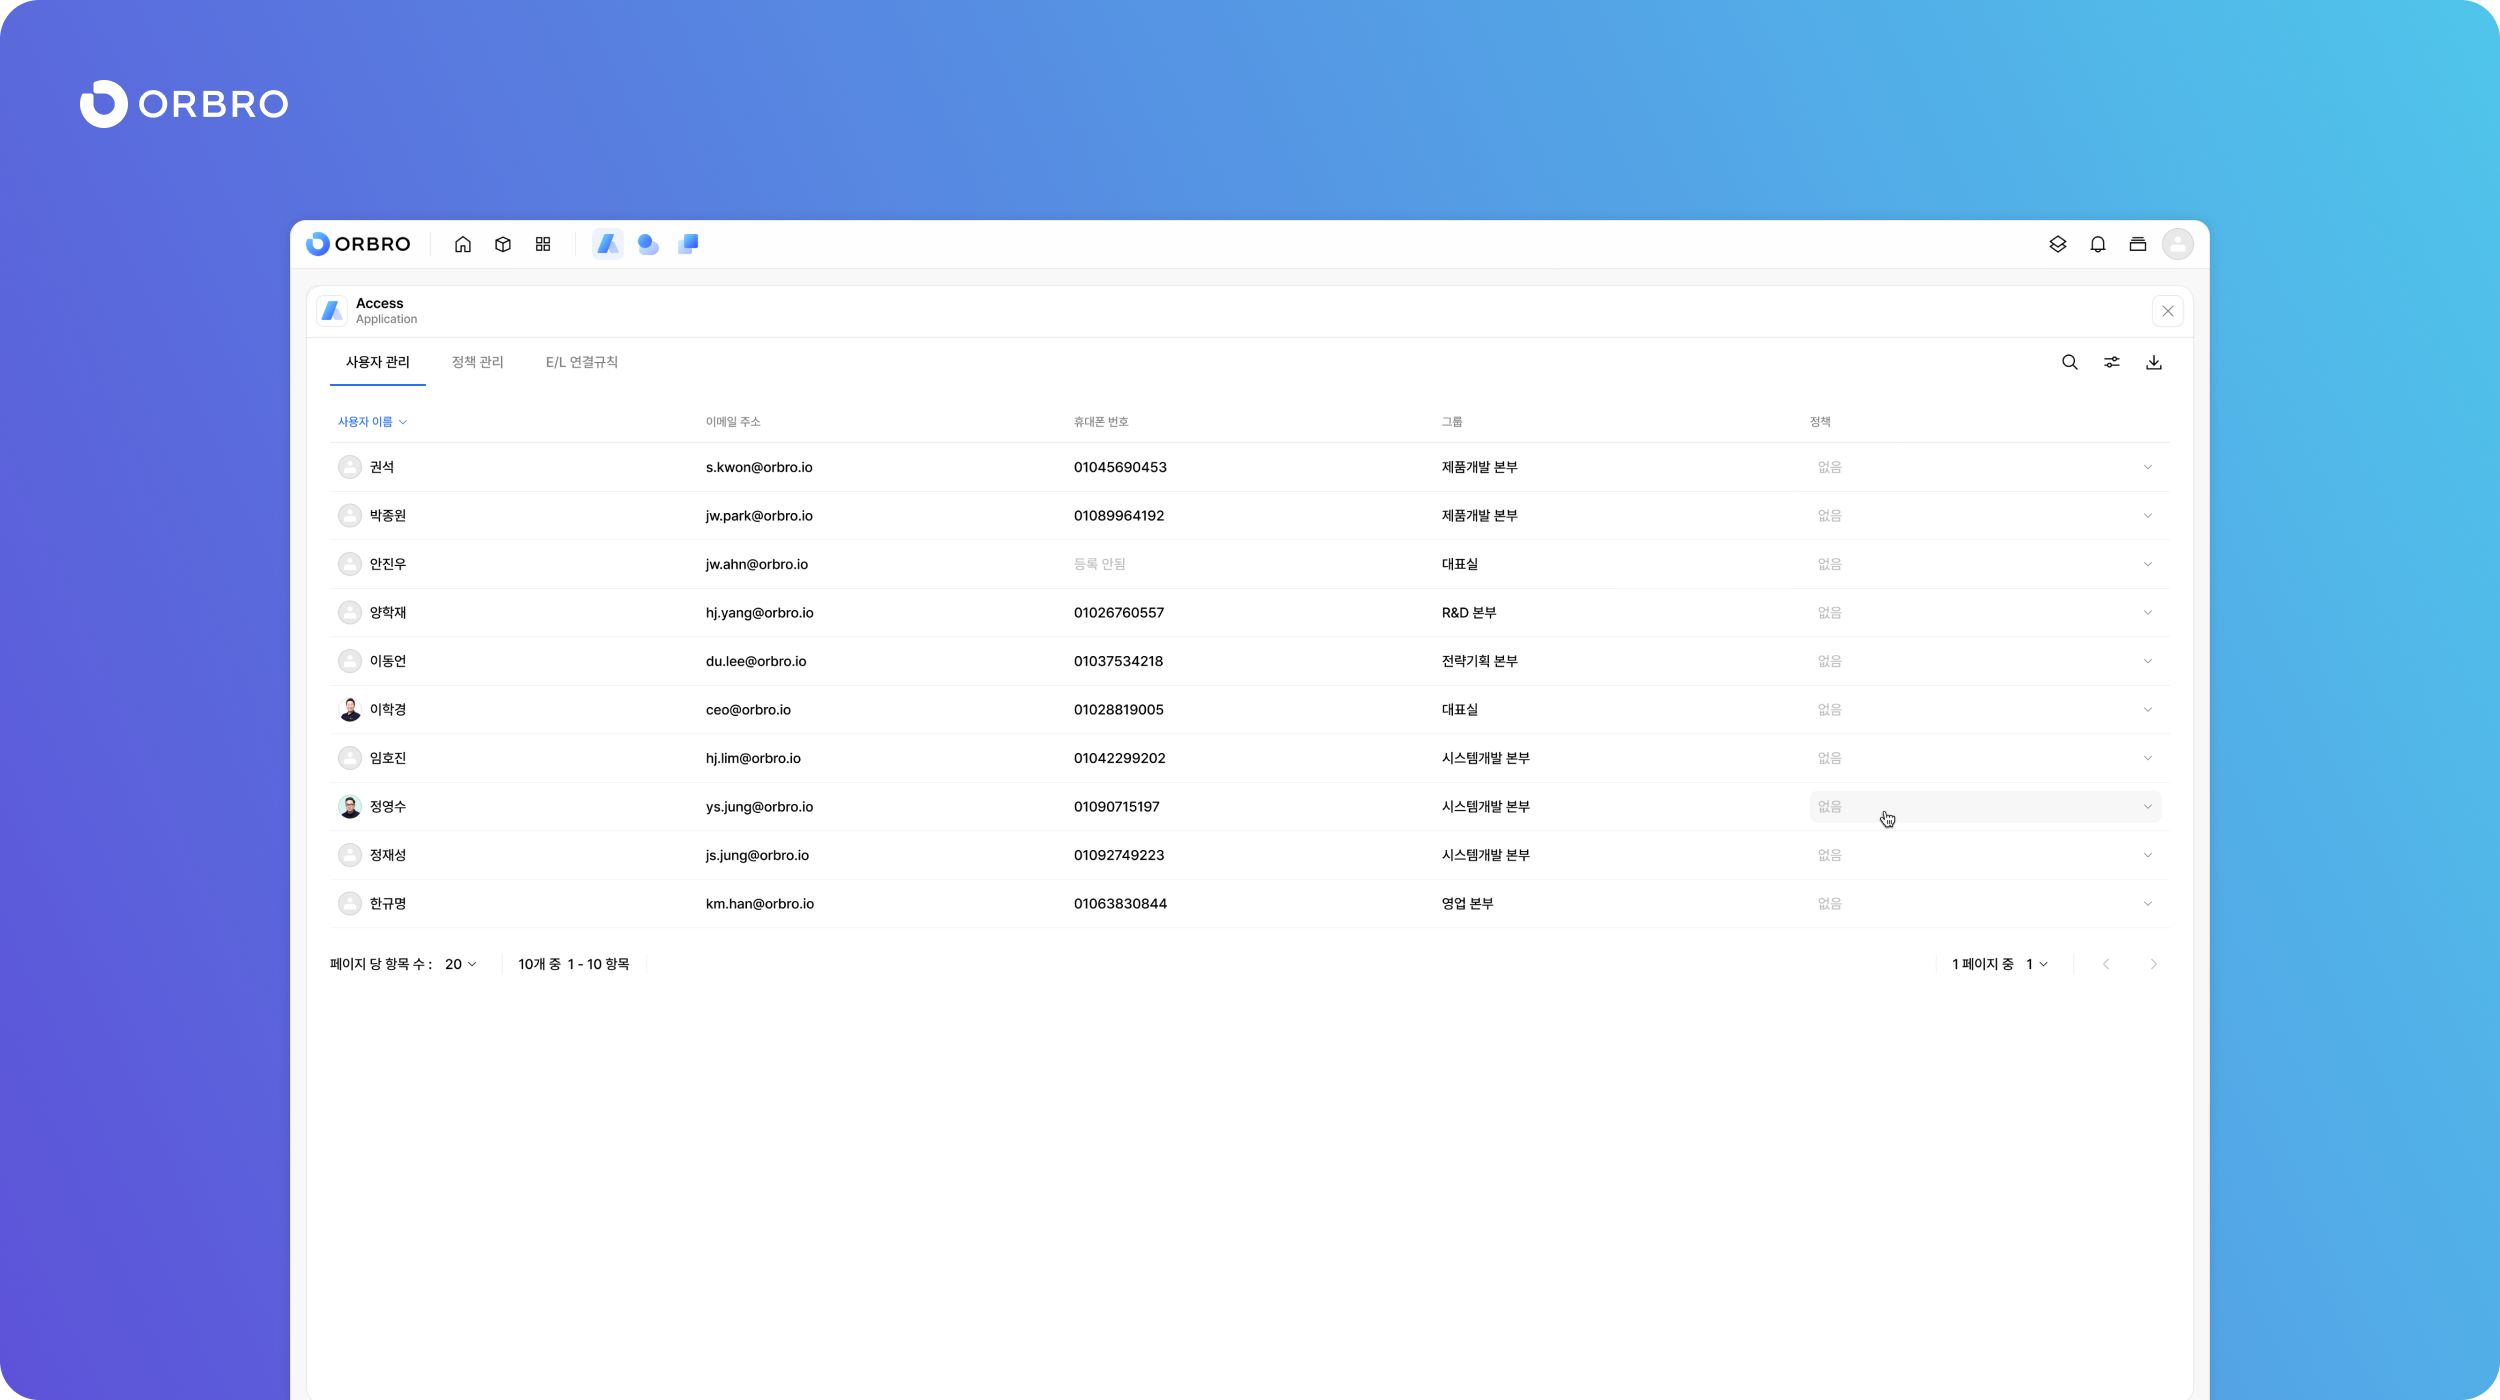Open the cube icon in top bar

[503, 244]
